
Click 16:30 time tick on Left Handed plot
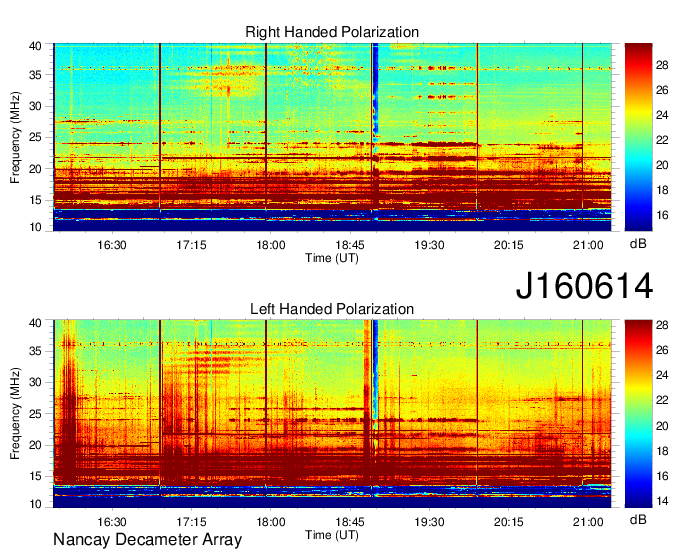[112, 522]
